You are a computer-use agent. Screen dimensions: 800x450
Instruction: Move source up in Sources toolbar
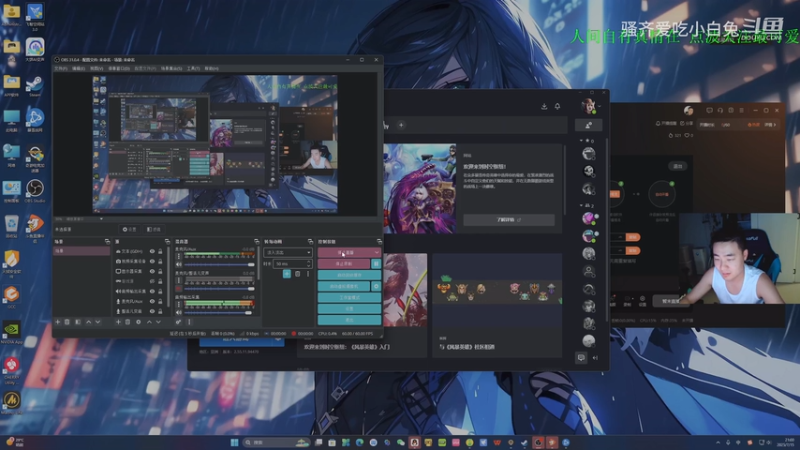[x=149, y=322]
